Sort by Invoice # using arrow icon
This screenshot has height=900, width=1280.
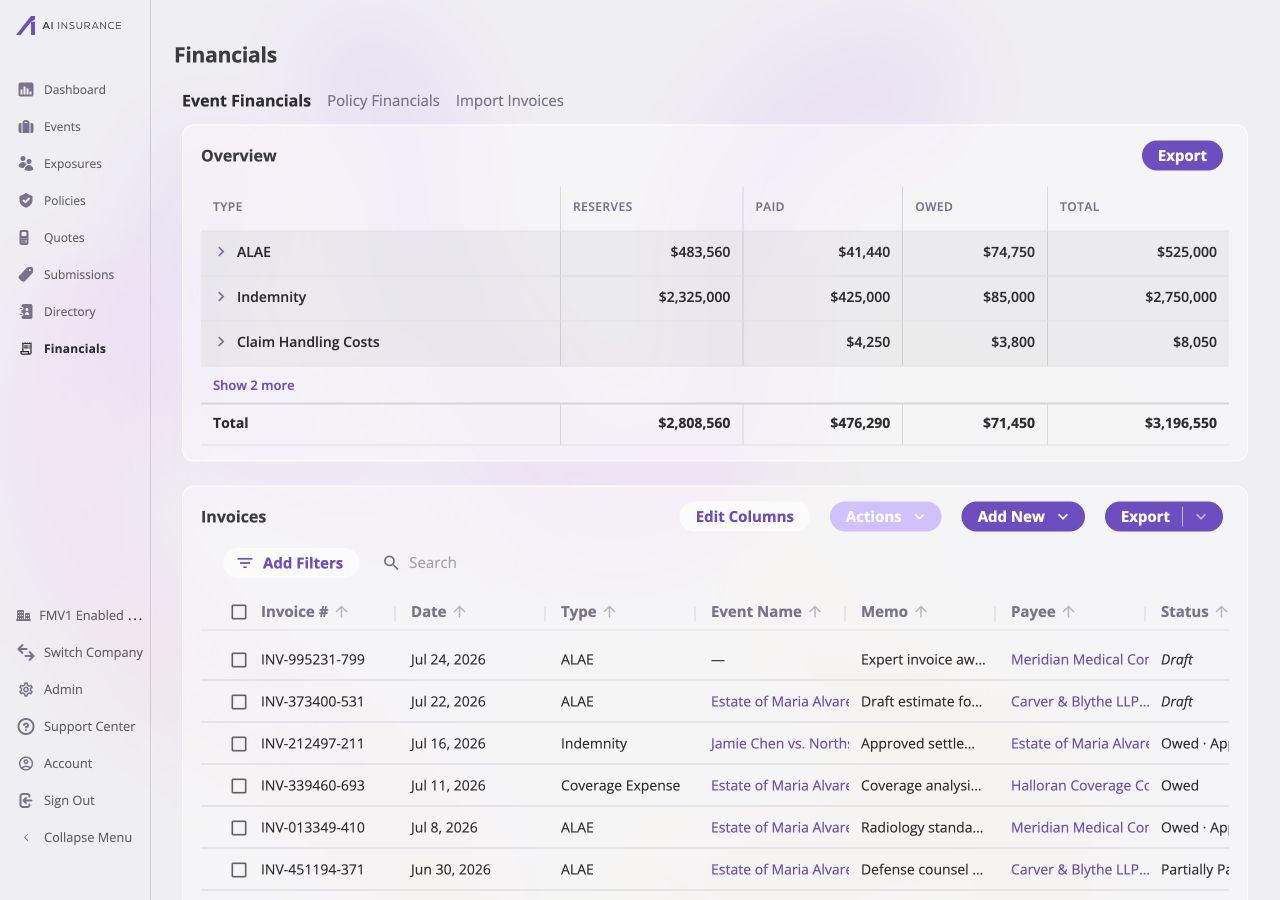(x=342, y=612)
